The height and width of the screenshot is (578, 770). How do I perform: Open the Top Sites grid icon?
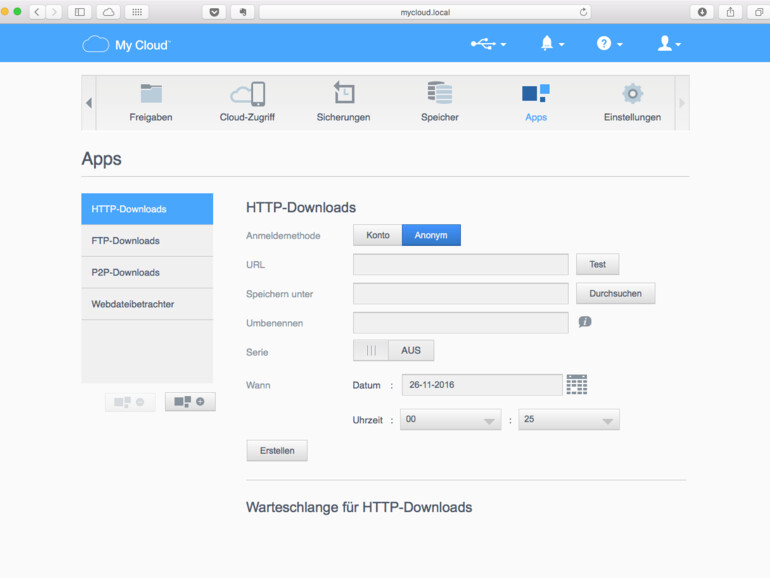[x=137, y=12]
